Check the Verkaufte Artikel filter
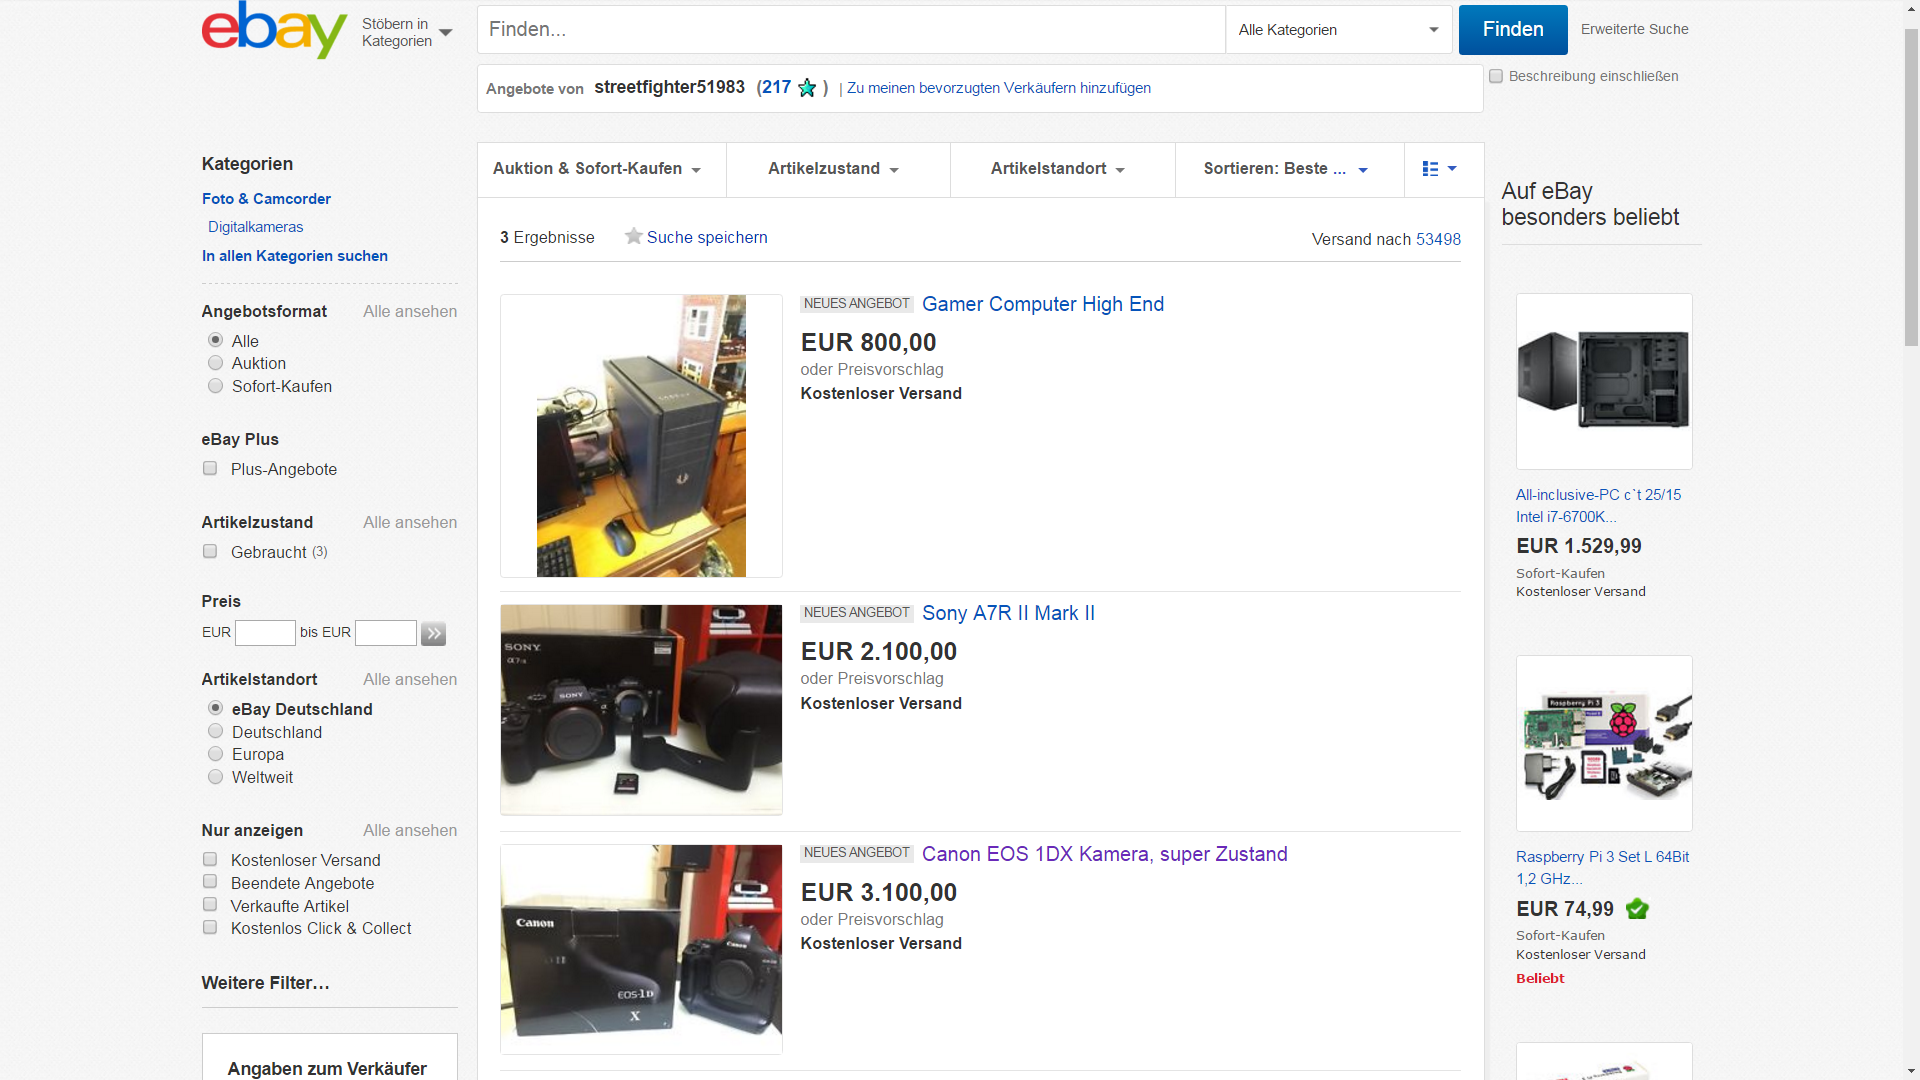The width and height of the screenshot is (1920, 1080). pos(210,905)
